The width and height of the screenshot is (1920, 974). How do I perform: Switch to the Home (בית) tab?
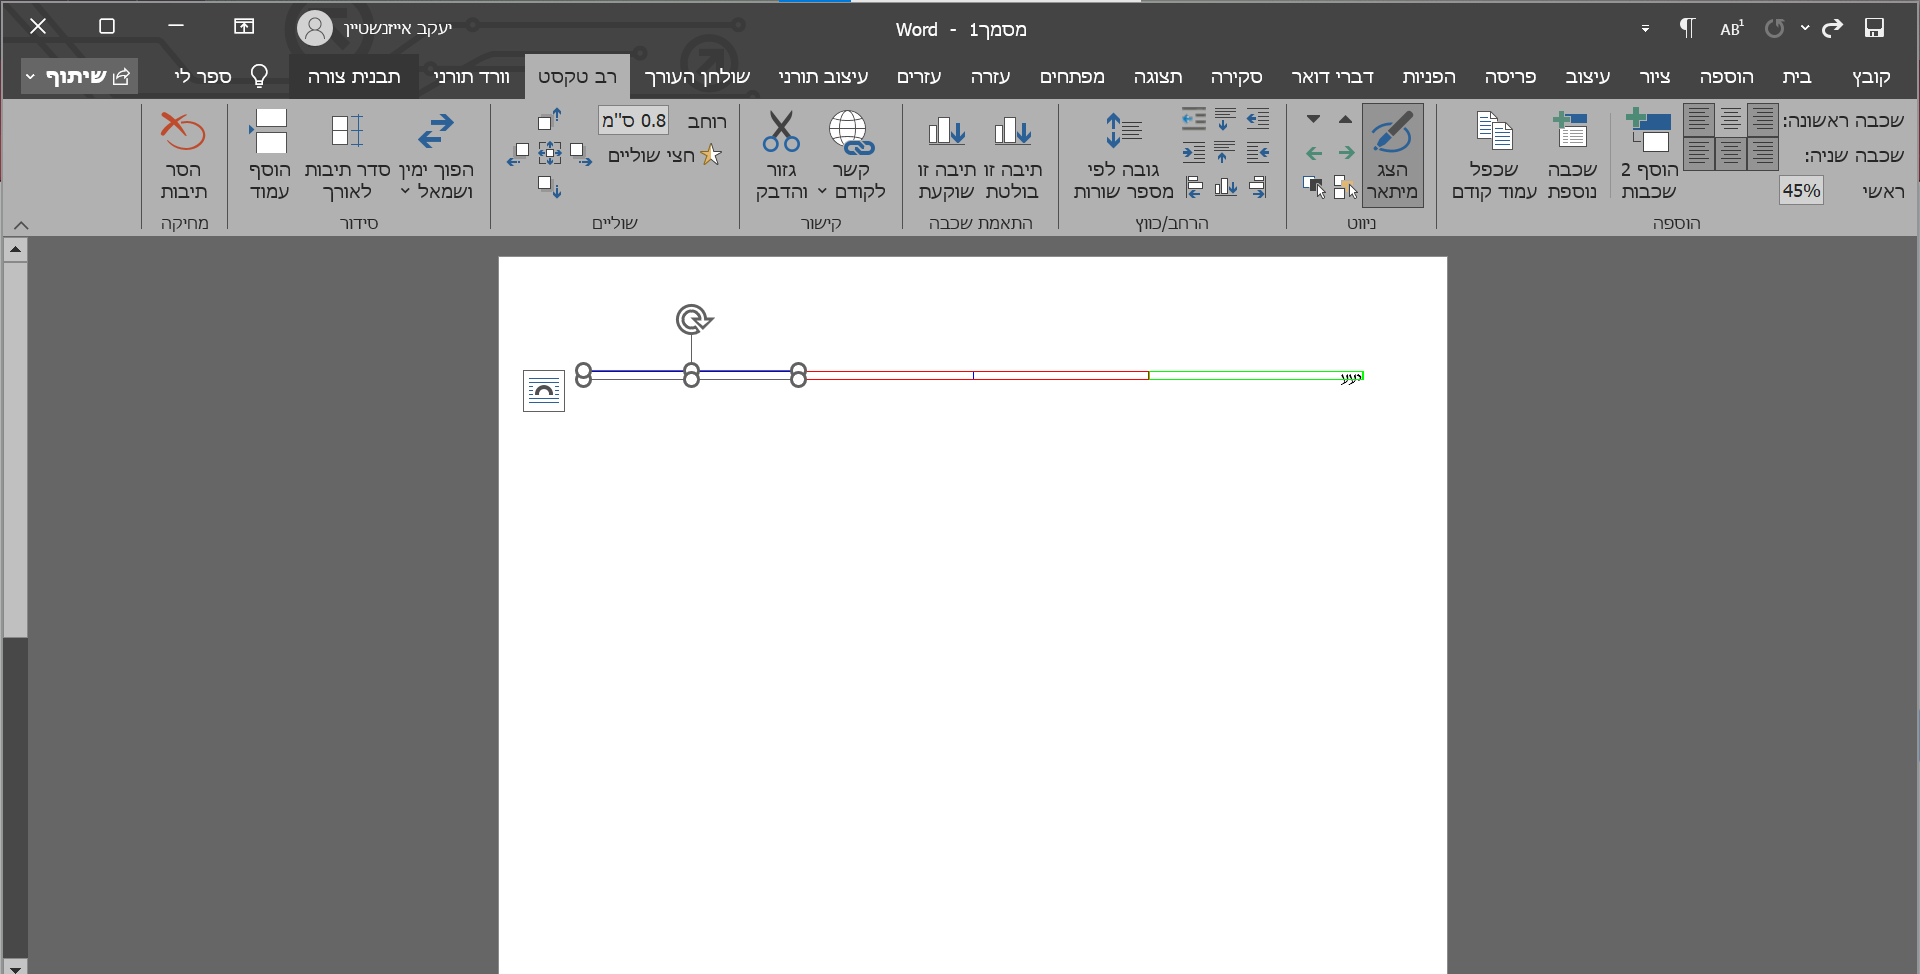1797,76
